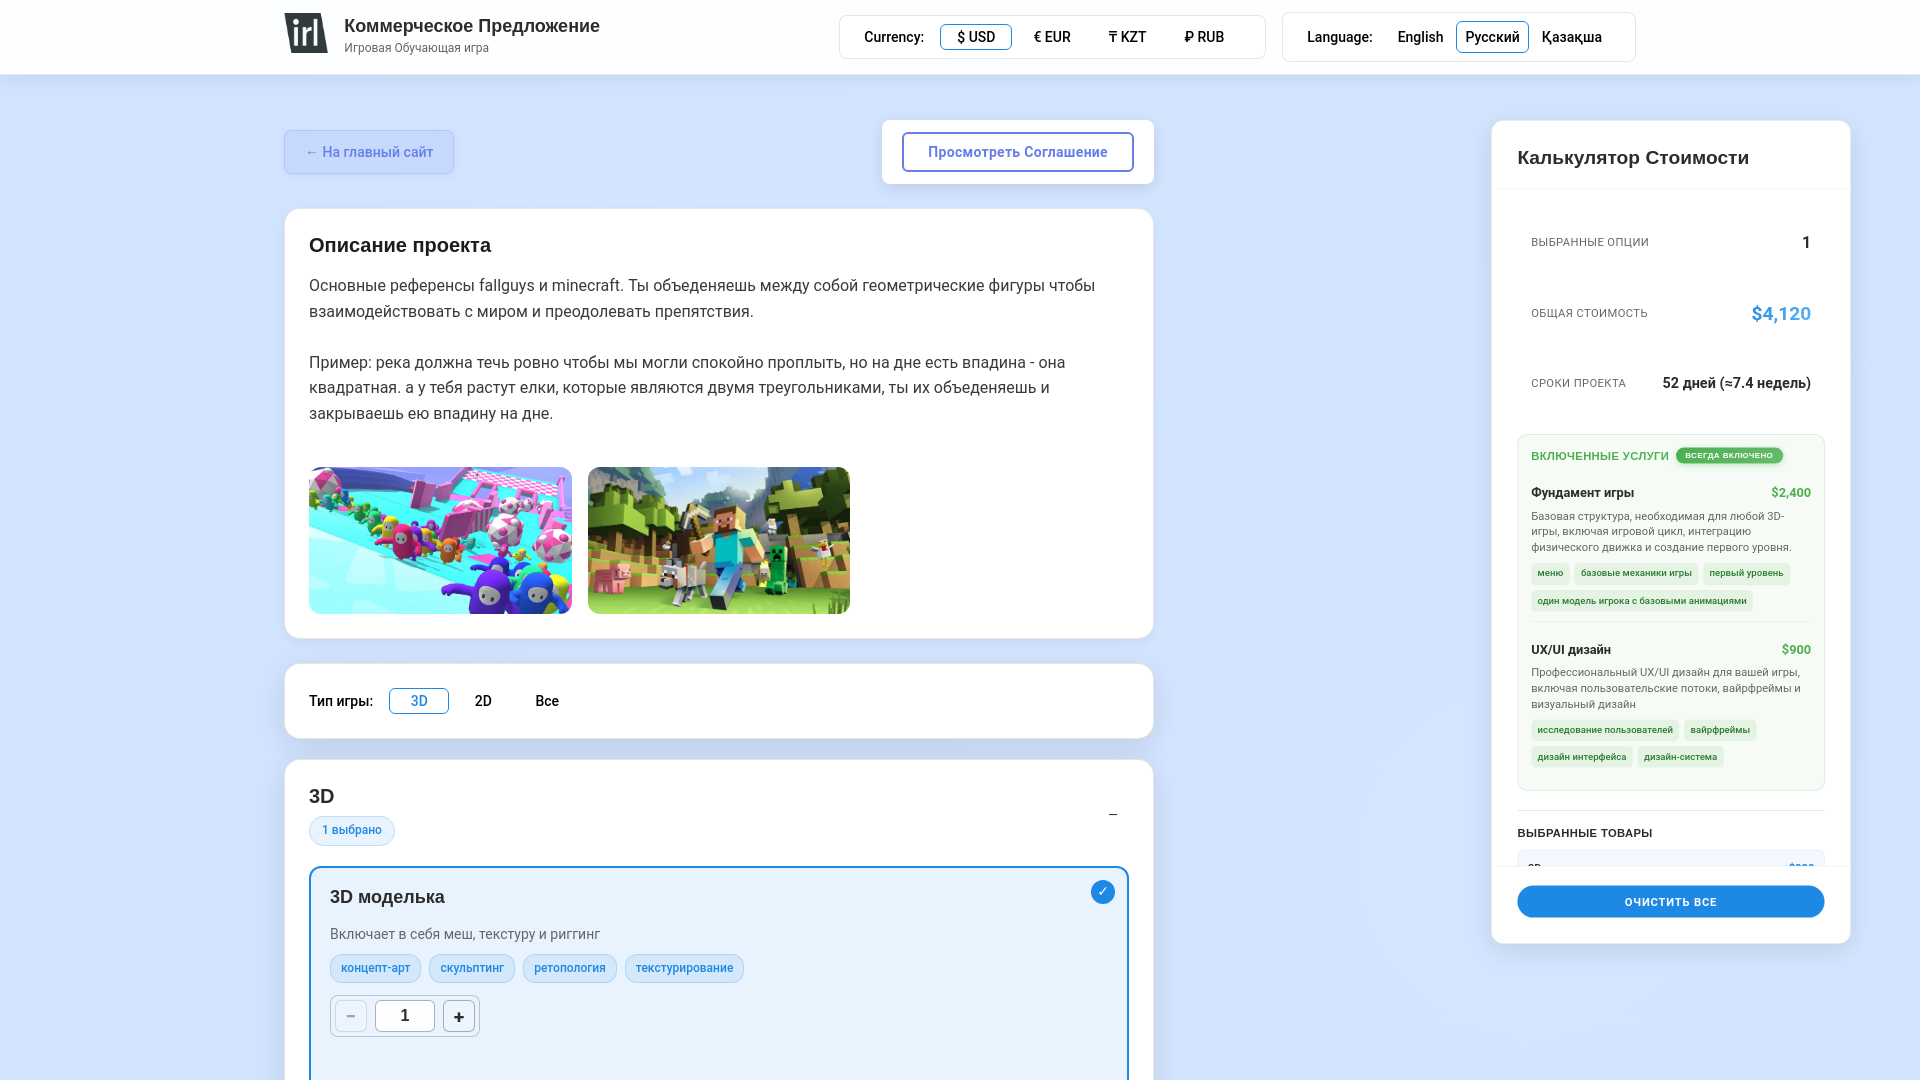Click исследование пользователей tag

tap(1605, 730)
